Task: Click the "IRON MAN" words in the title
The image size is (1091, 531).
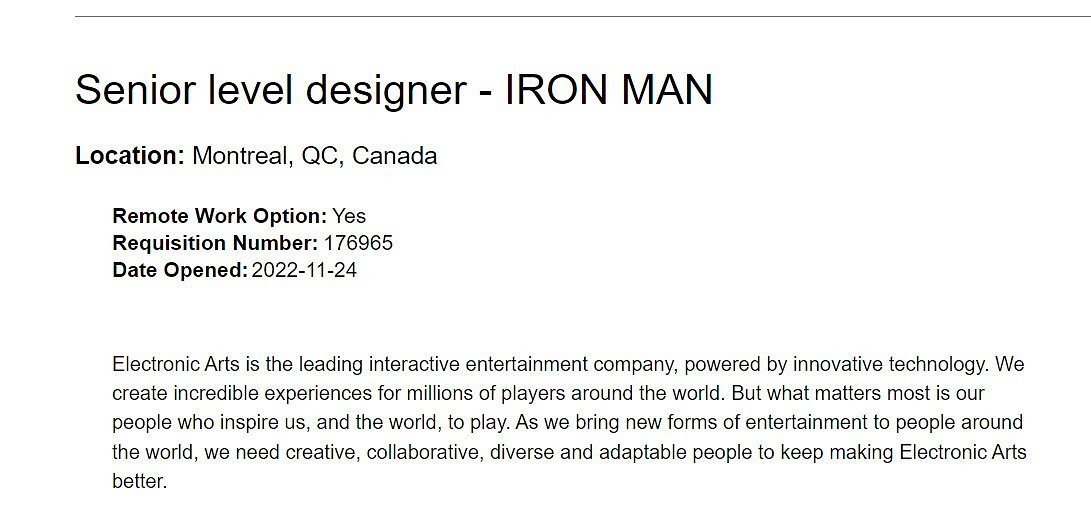Action: 609,90
